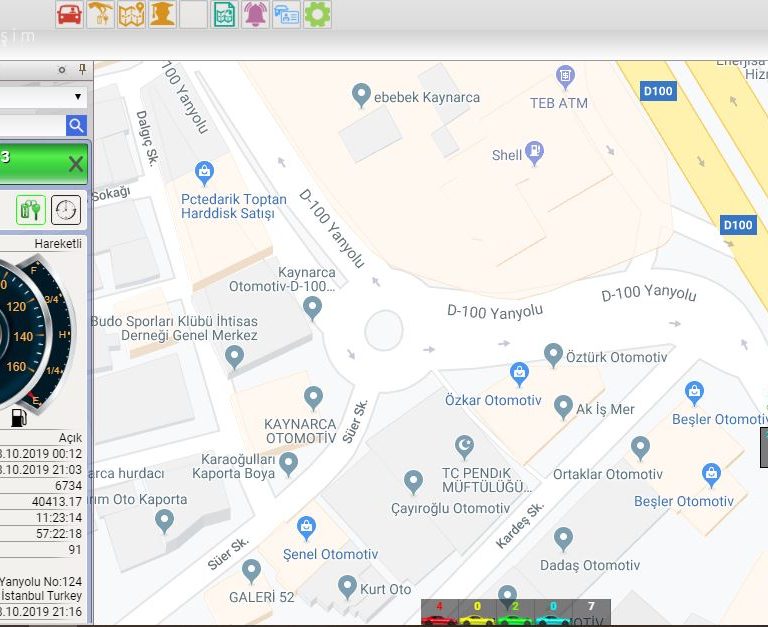768x627 pixels.
Task: Select the GALERİ 52 map pin
Action: pyautogui.click(x=251, y=571)
